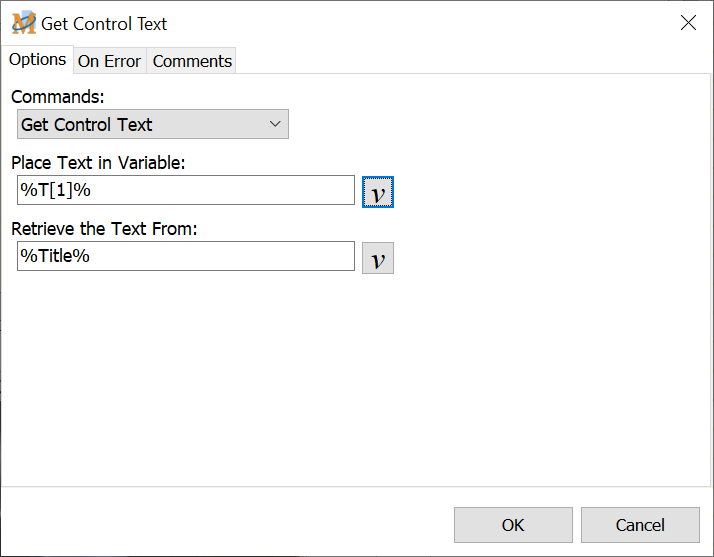Focus the Place Text in Variable field

185,190
